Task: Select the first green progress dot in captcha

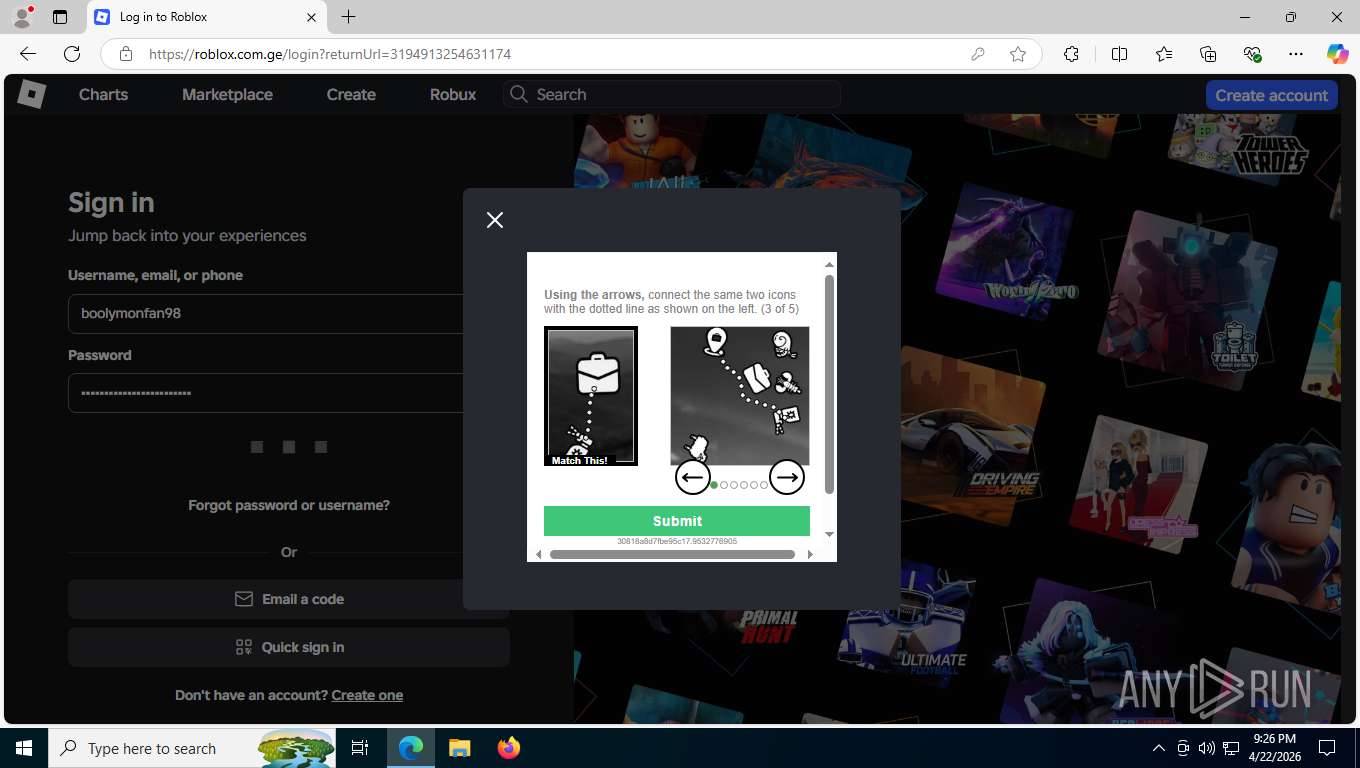Action: [x=714, y=485]
